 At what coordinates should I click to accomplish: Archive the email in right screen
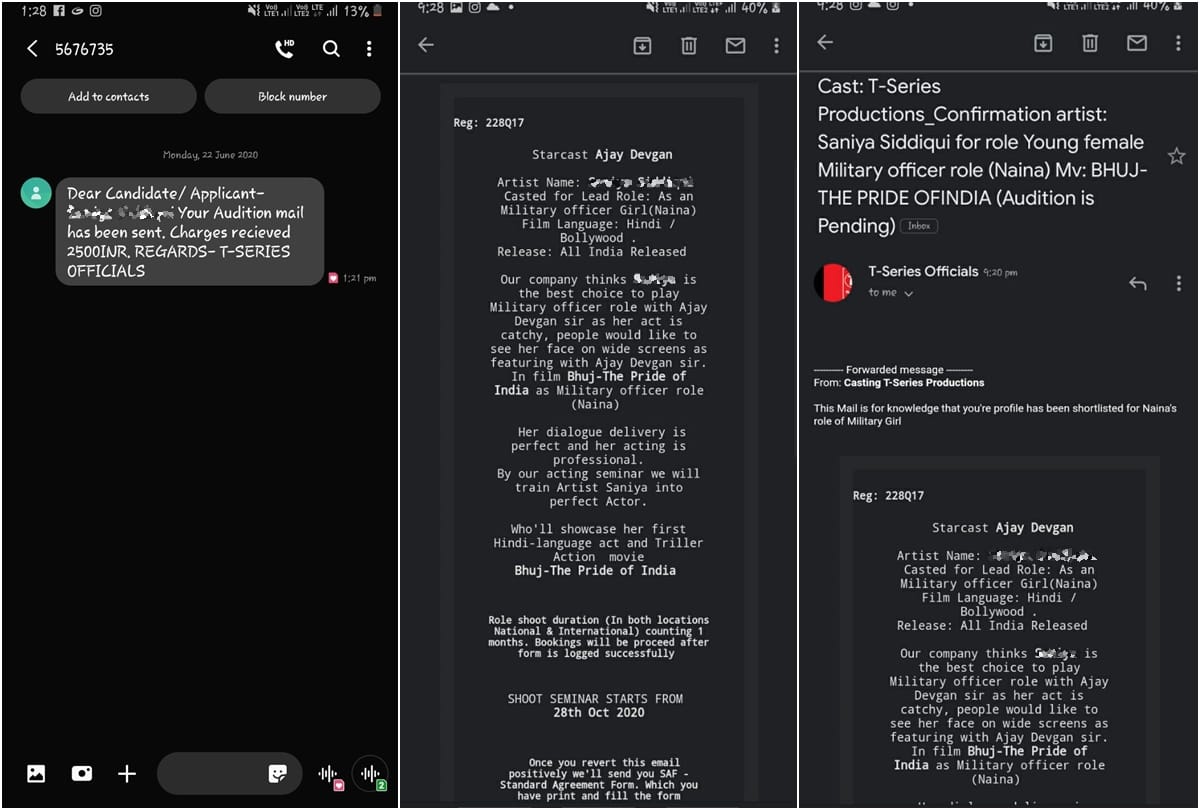pyautogui.click(x=1043, y=42)
